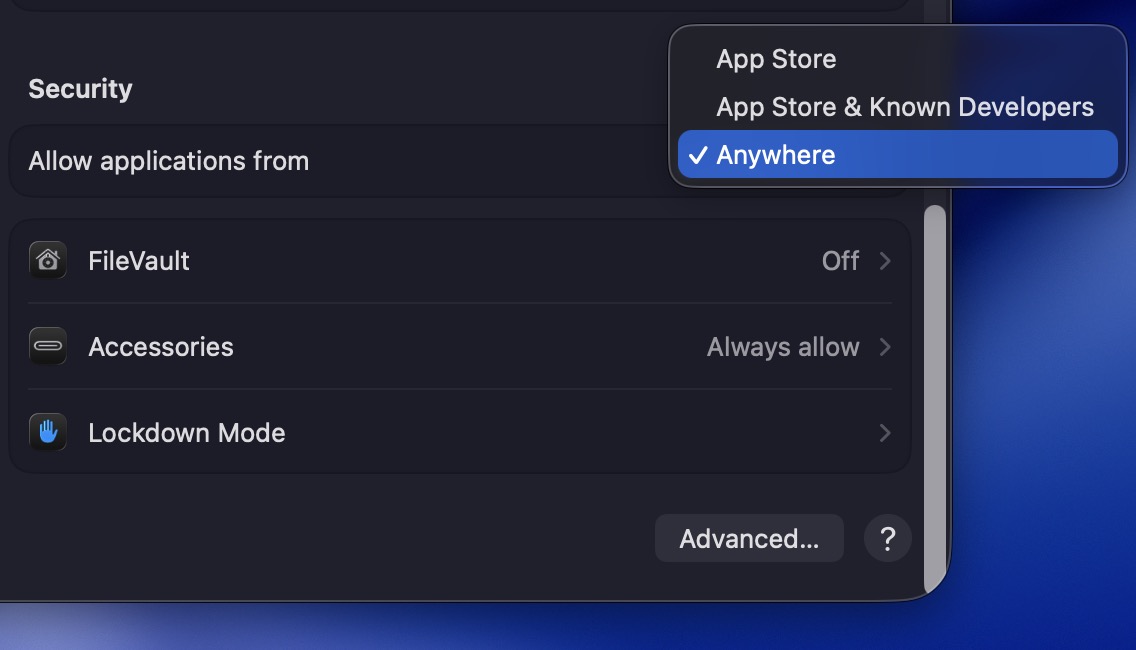
Task: Open the Lockdown Mode row label
Action: (187, 433)
